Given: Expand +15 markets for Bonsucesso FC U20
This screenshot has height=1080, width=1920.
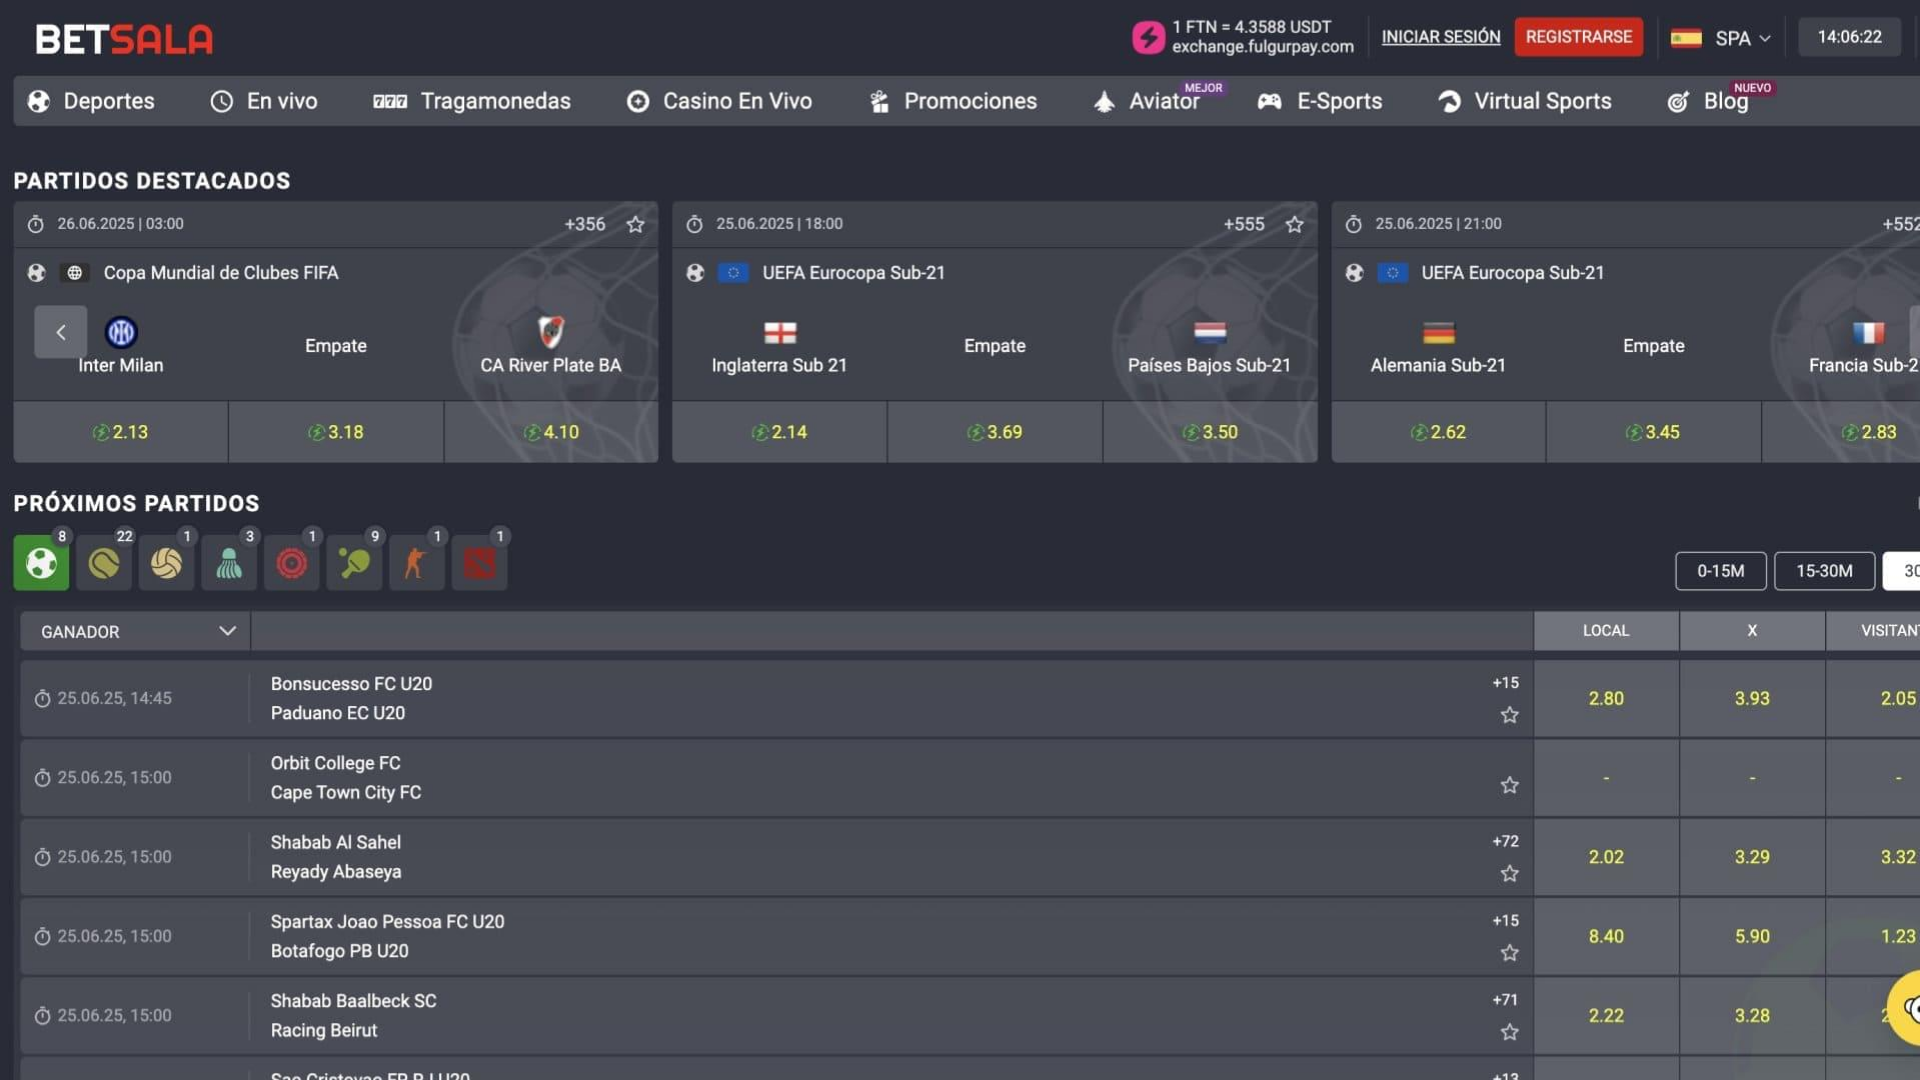Looking at the screenshot, I should 1505,682.
